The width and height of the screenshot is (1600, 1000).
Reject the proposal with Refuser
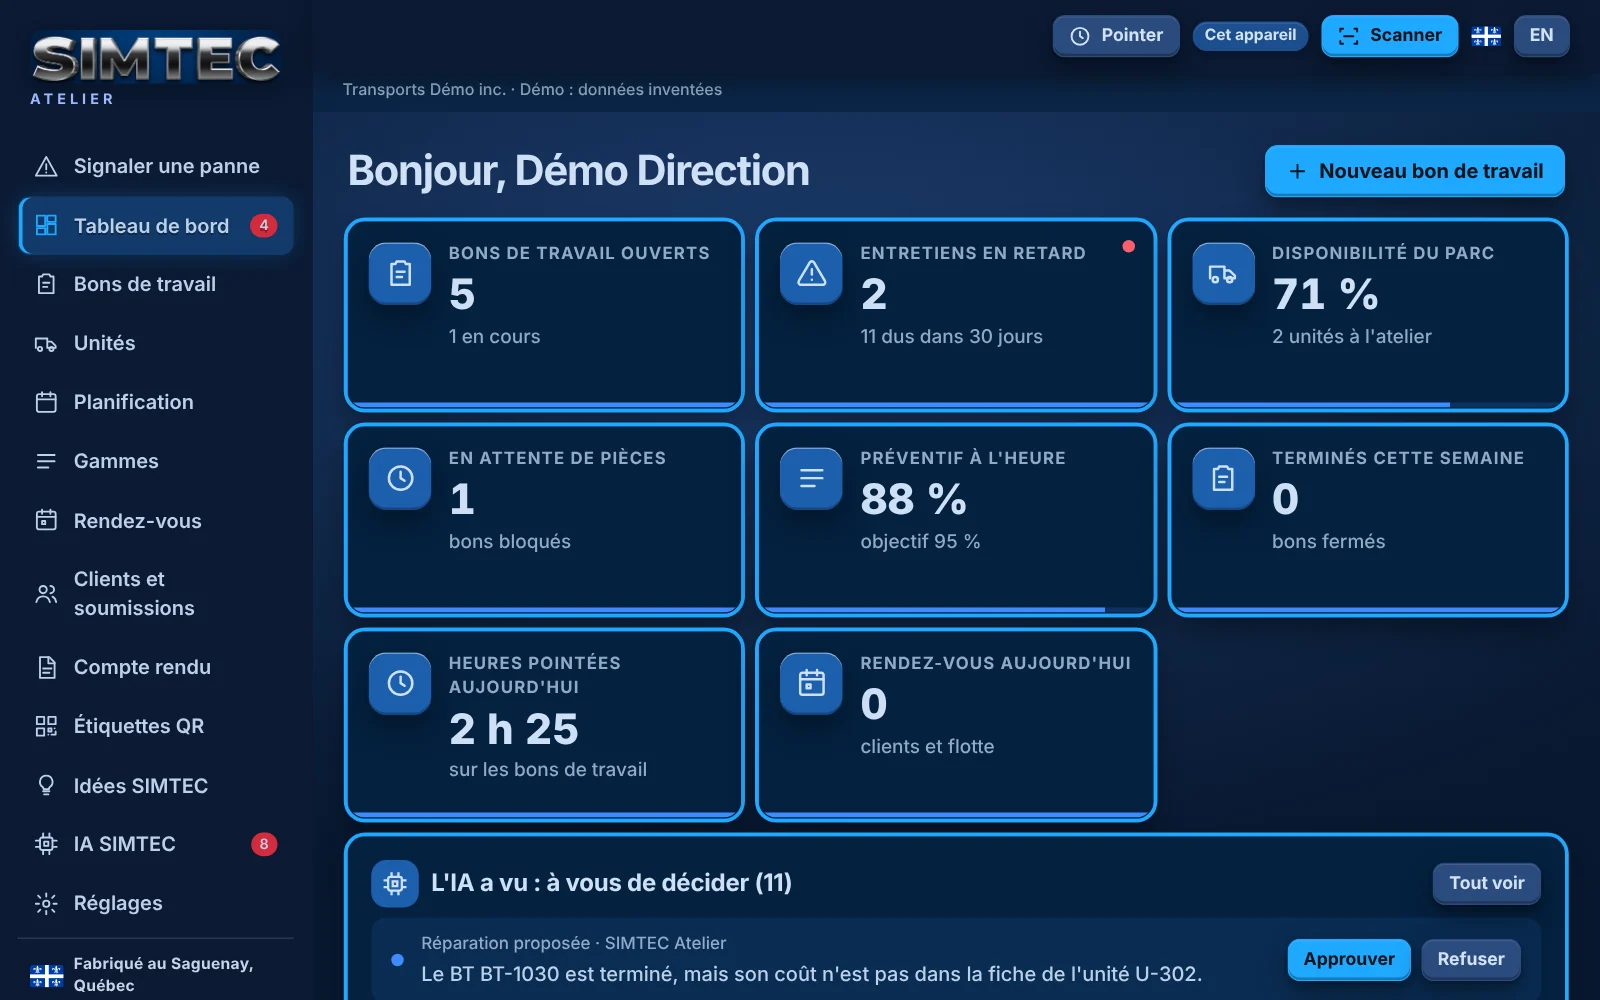pyautogui.click(x=1471, y=959)
